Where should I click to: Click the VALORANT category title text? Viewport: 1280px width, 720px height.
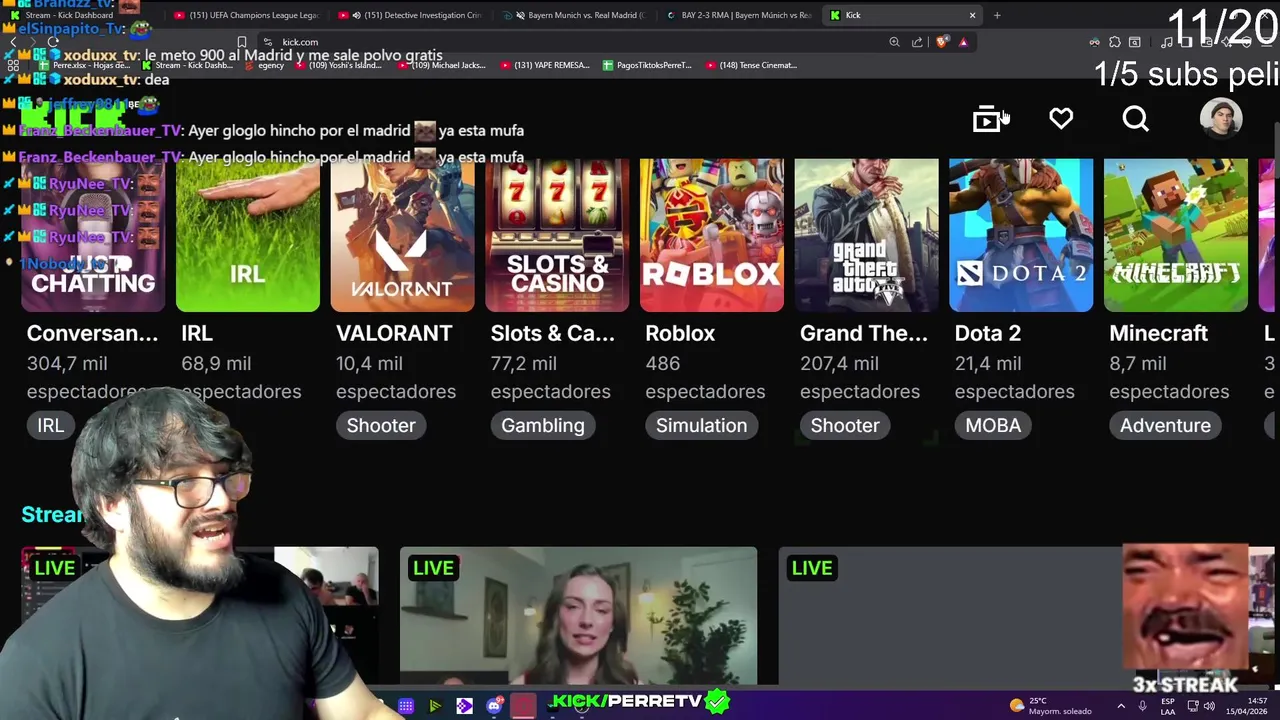click(x=394, y=333)
